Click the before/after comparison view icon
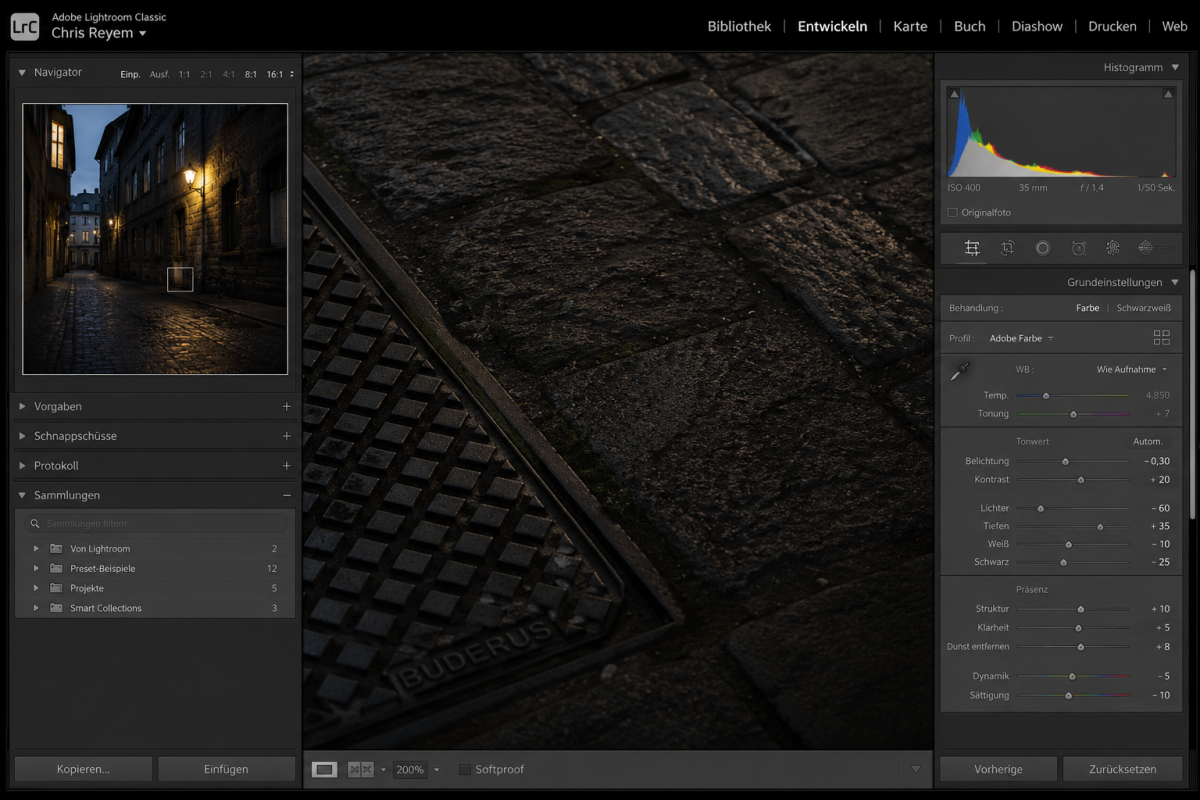This screenshot has width=1200, height=800. (360, 769)
